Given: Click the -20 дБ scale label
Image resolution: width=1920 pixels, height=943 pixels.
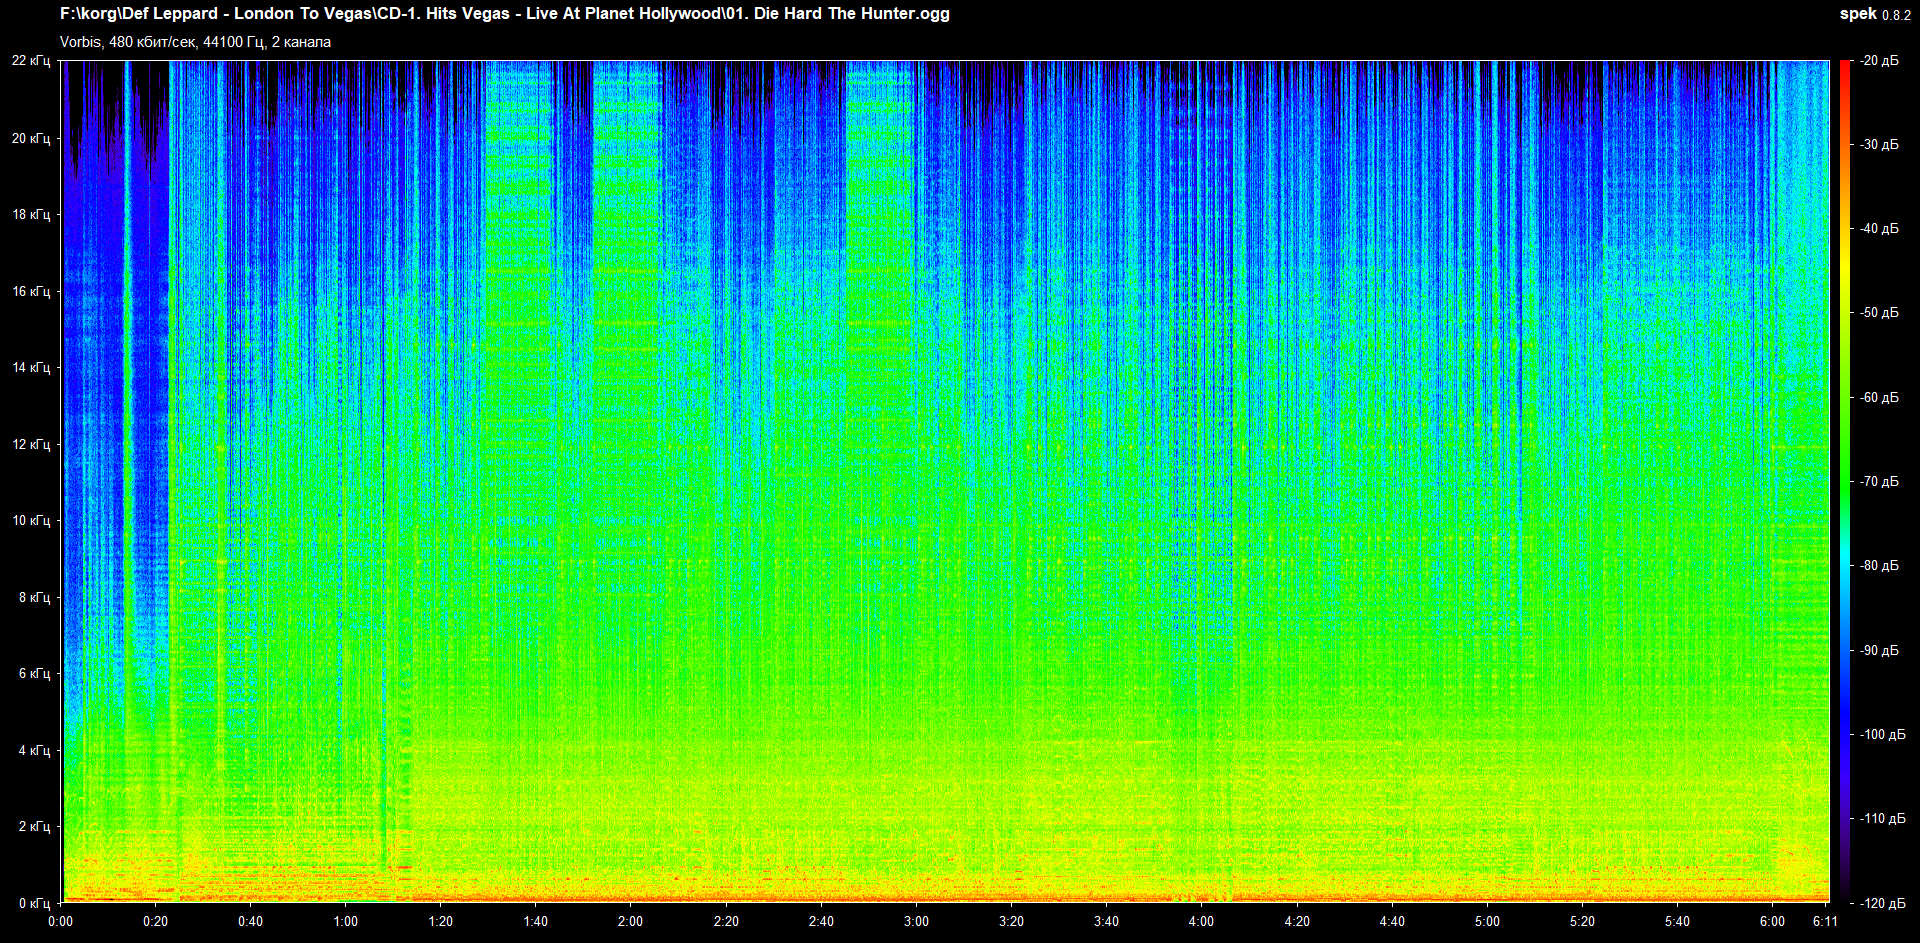Looking at the screenshot, I should point(1879,61).
